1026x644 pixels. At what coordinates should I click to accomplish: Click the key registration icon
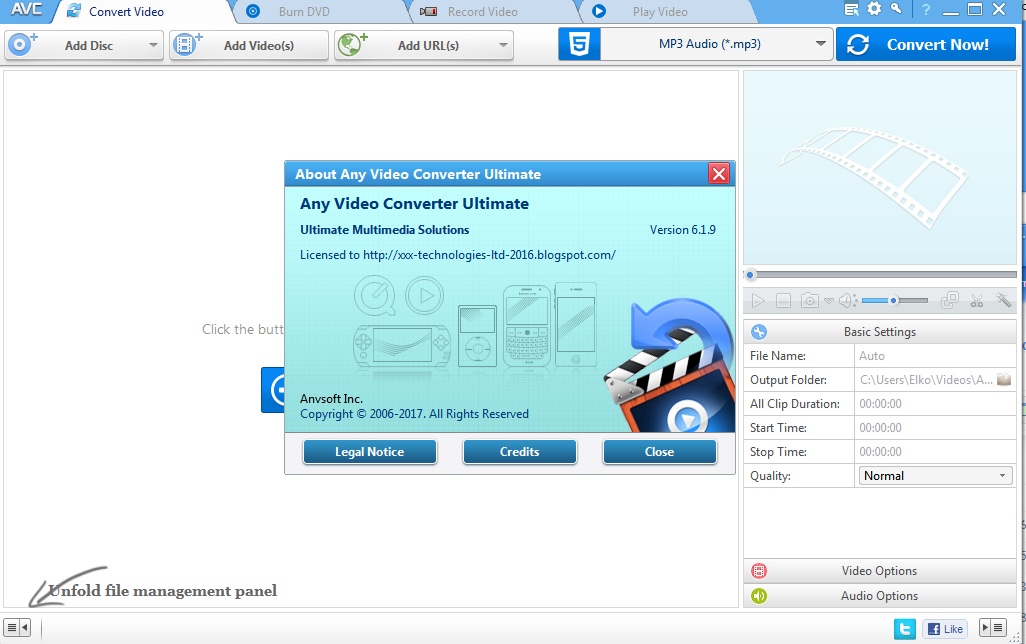coord(896,9)
